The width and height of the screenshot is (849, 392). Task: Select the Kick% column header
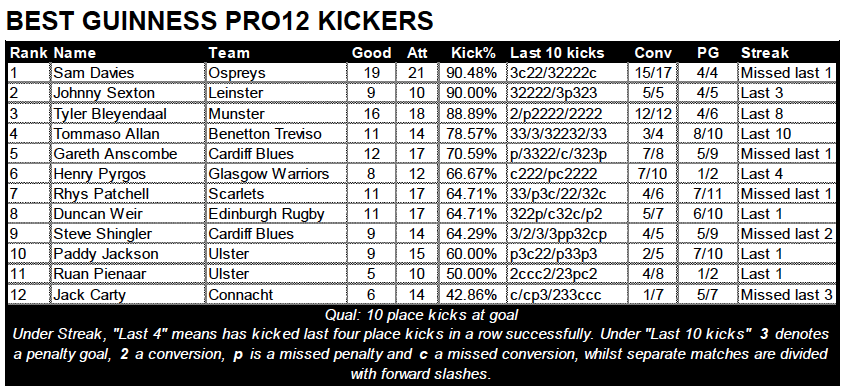(x=473, y=53)
